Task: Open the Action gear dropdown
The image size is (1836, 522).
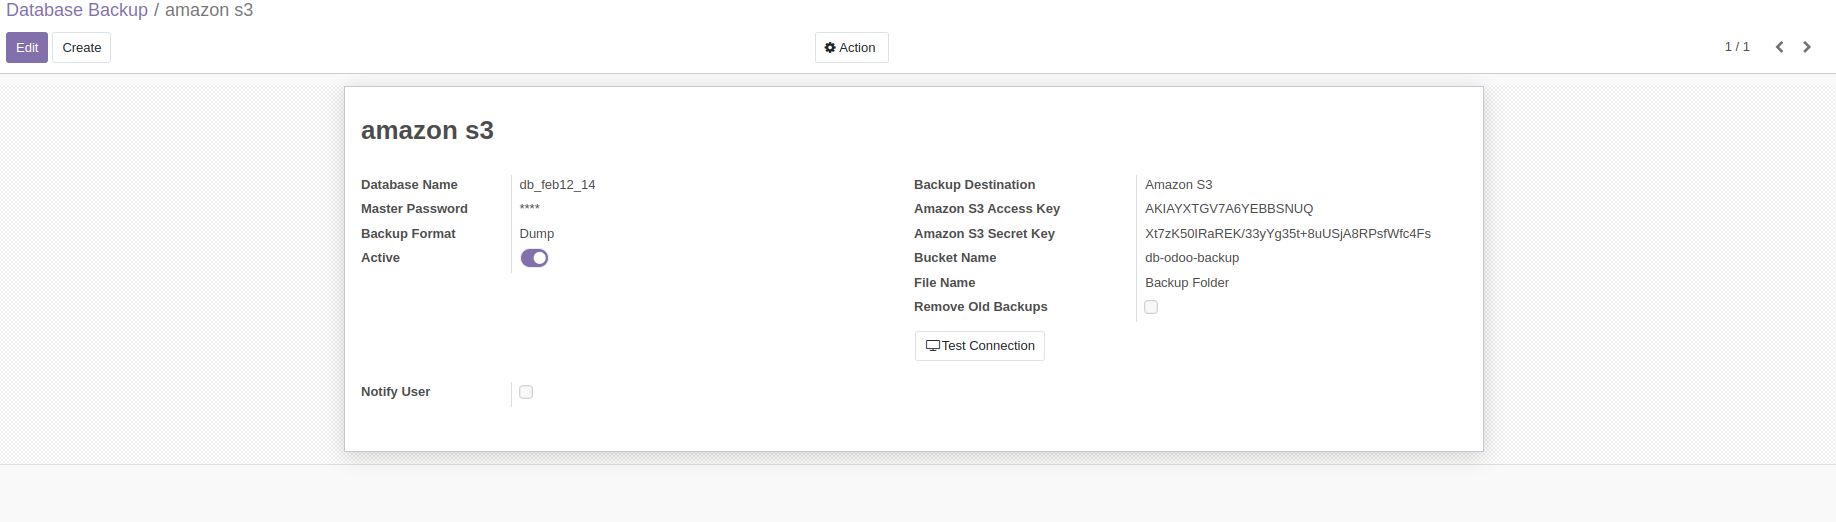Action: point(851,48)
